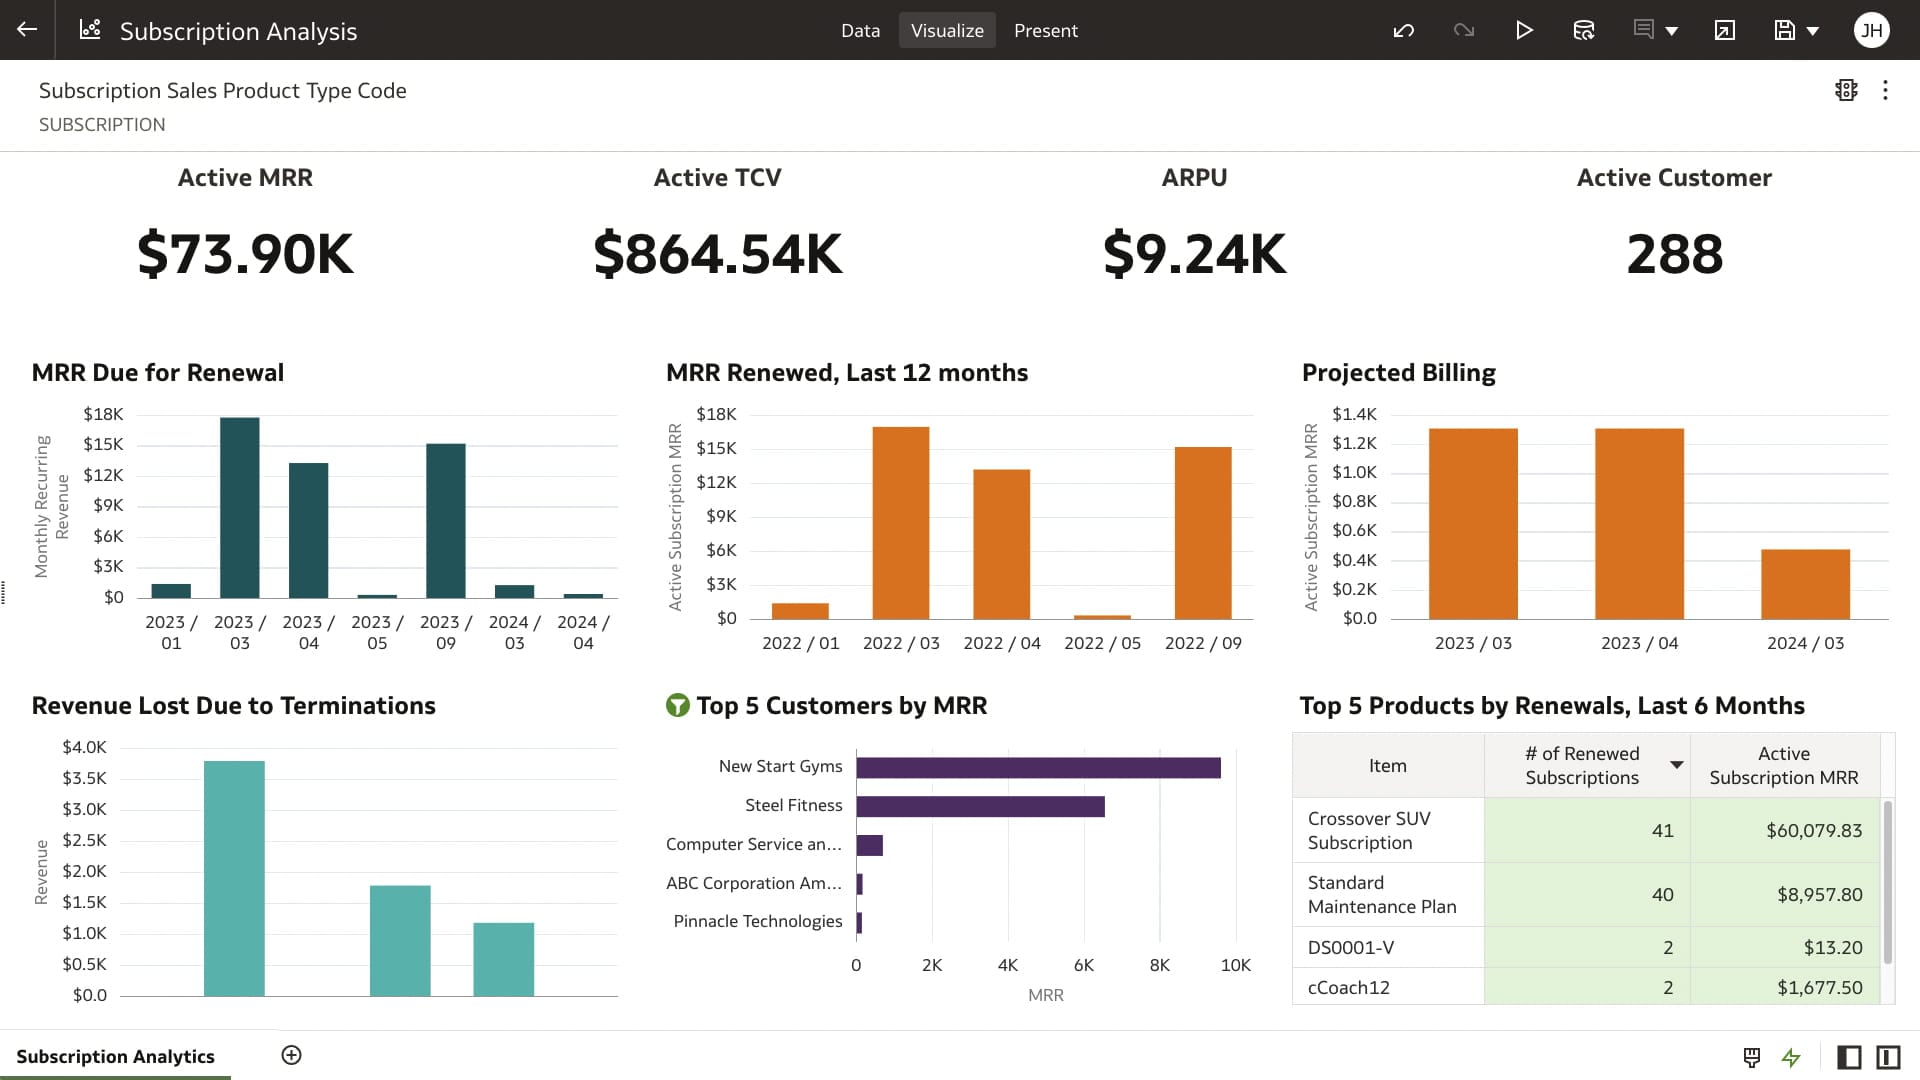
Task: Open the JH user profile avatar
Action: (x=1871, y=30)
